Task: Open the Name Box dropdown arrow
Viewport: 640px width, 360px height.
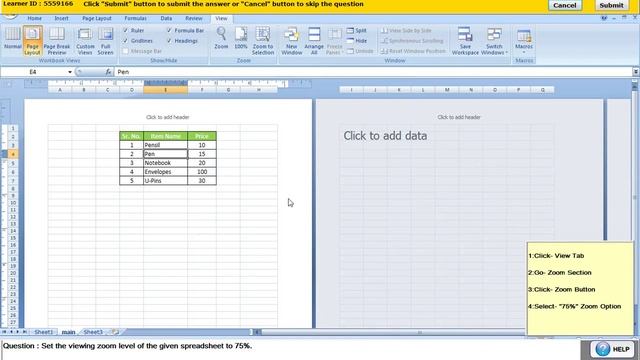Action: (70, 72)
